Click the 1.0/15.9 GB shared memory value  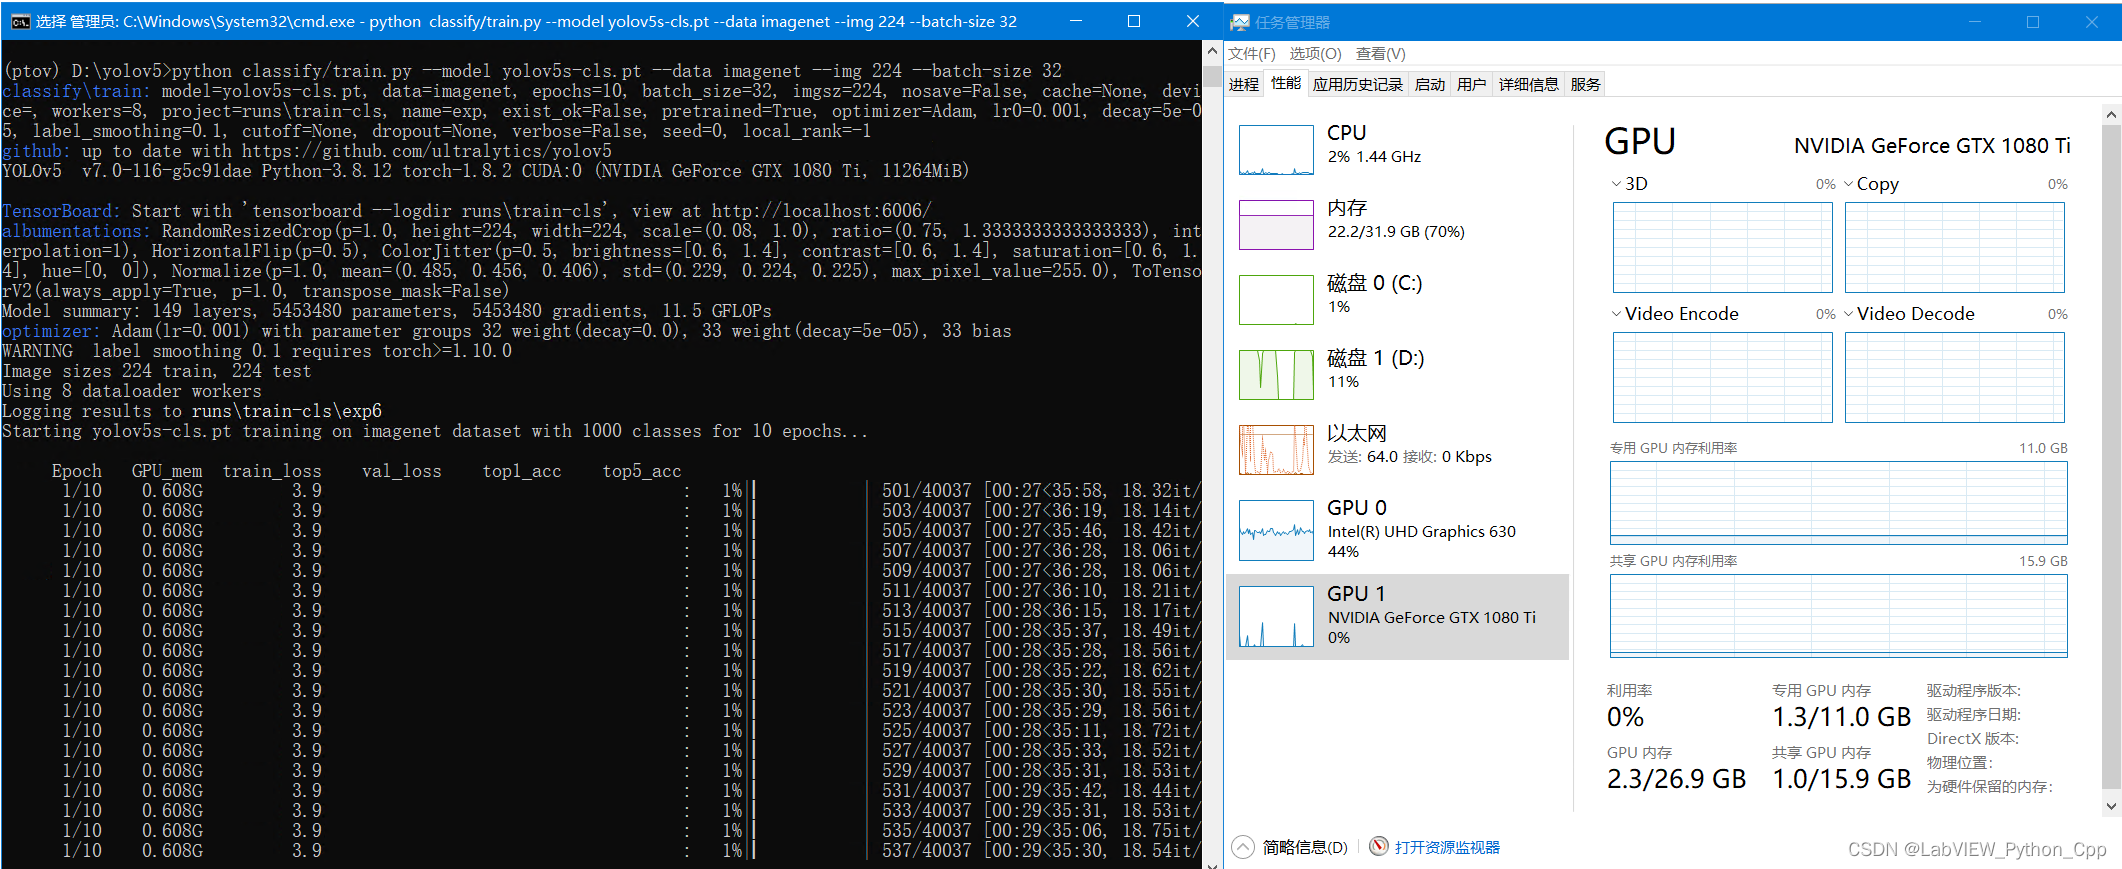1841,779
